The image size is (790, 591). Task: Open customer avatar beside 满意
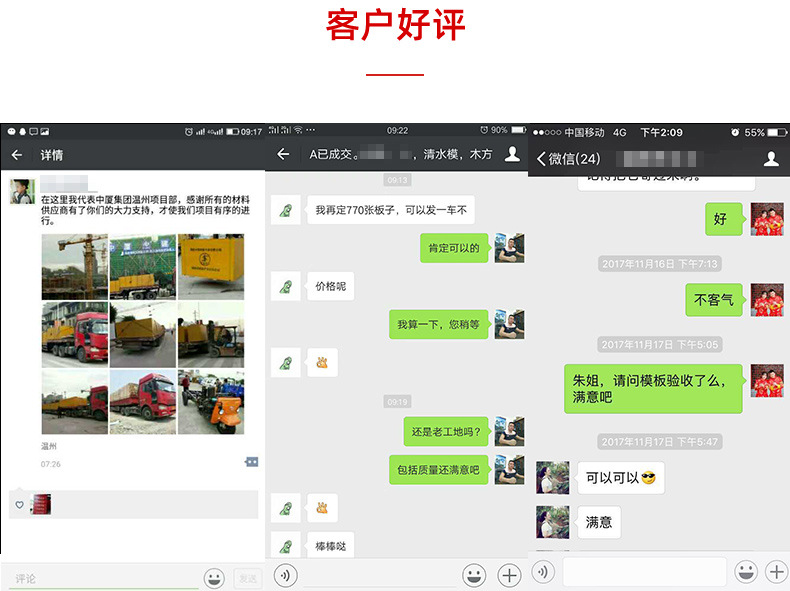point(553,522)
